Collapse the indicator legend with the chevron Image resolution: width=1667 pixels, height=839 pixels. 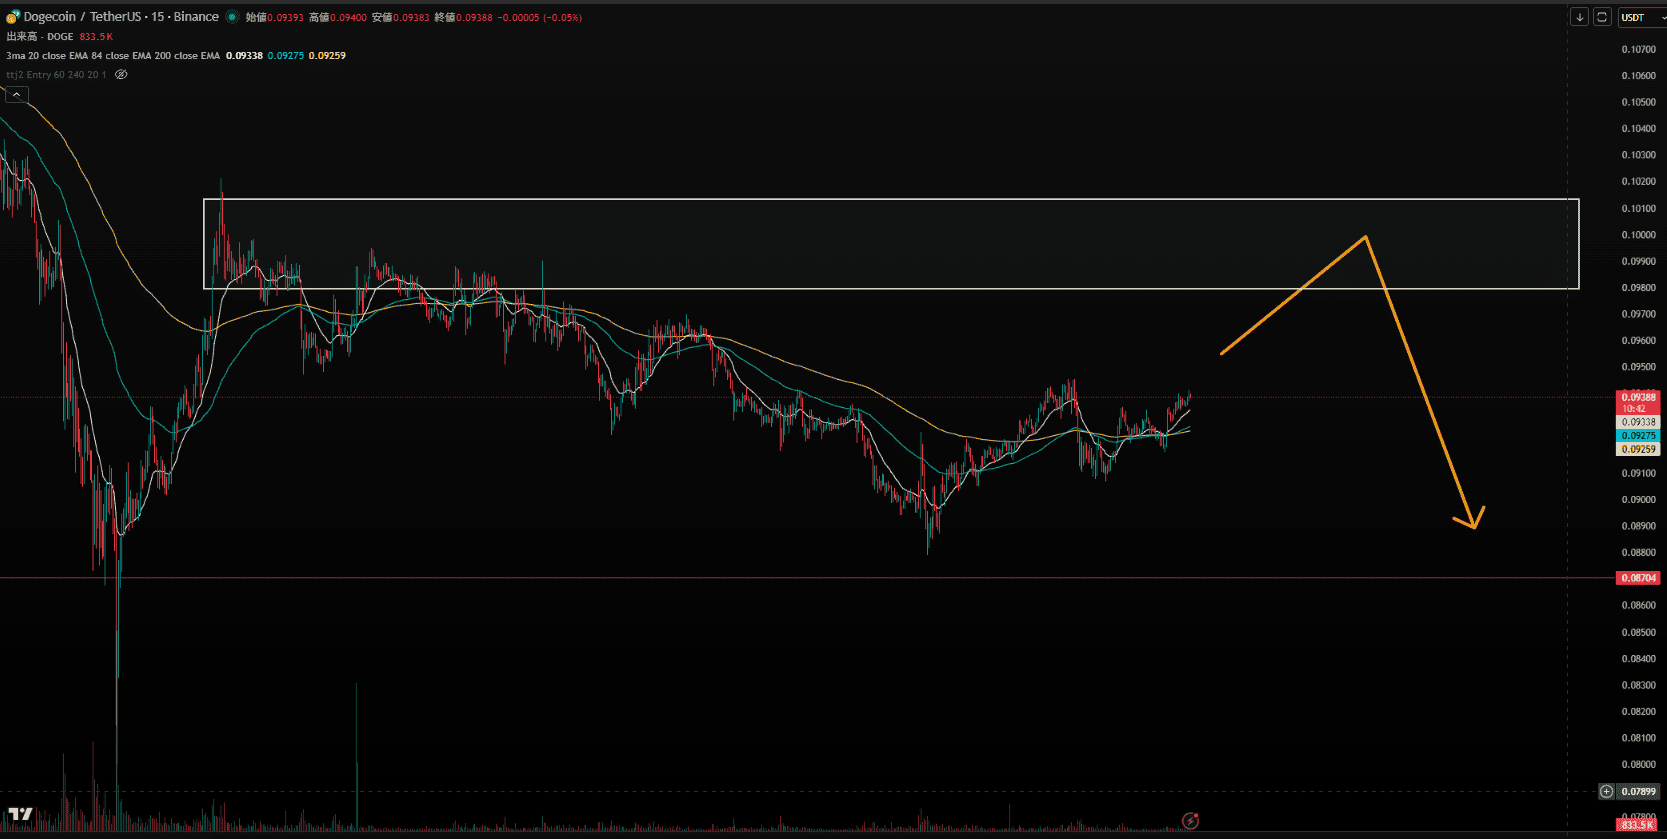[16, 94]
